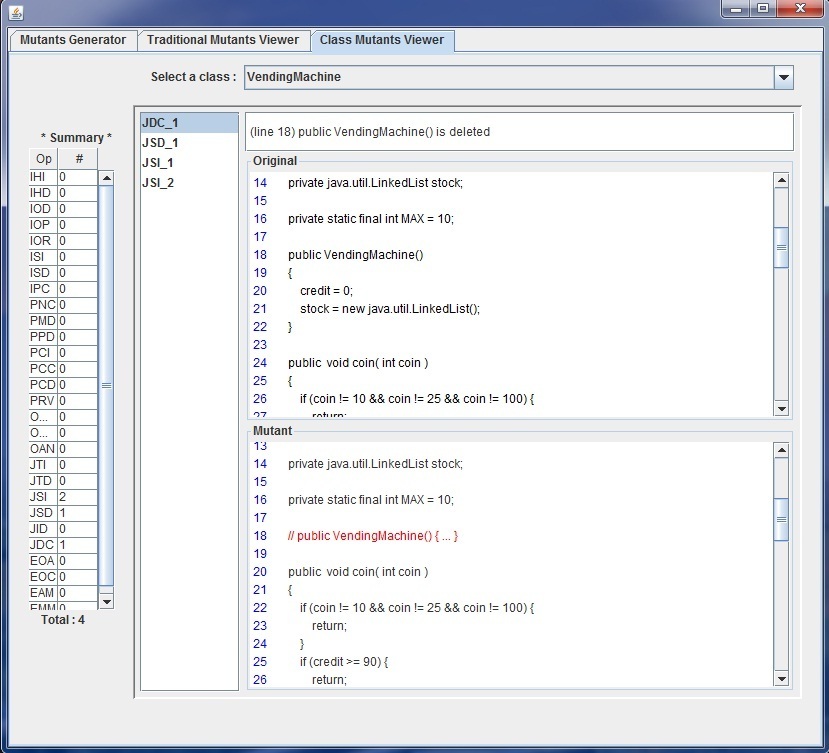
Task: Click the Java icon in title bar
Action: 17,12
